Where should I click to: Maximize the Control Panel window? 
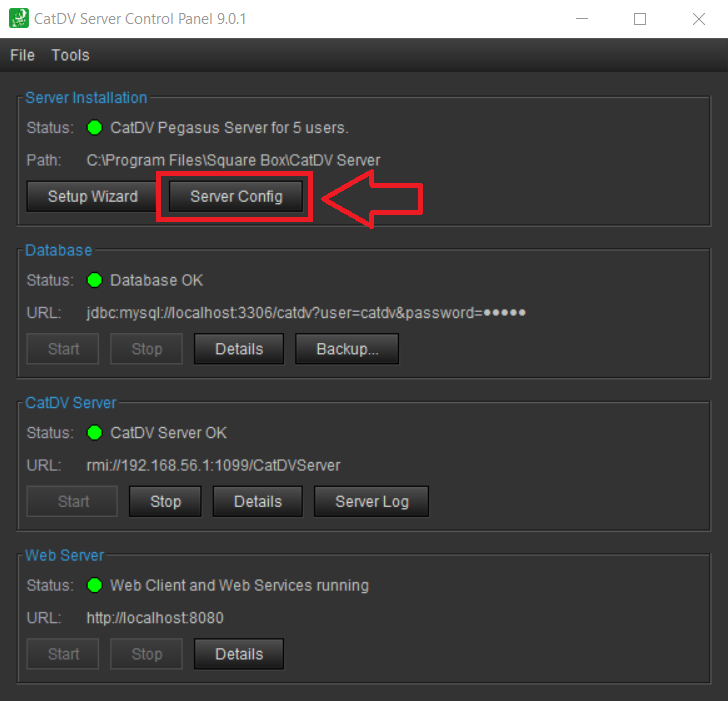640,19
